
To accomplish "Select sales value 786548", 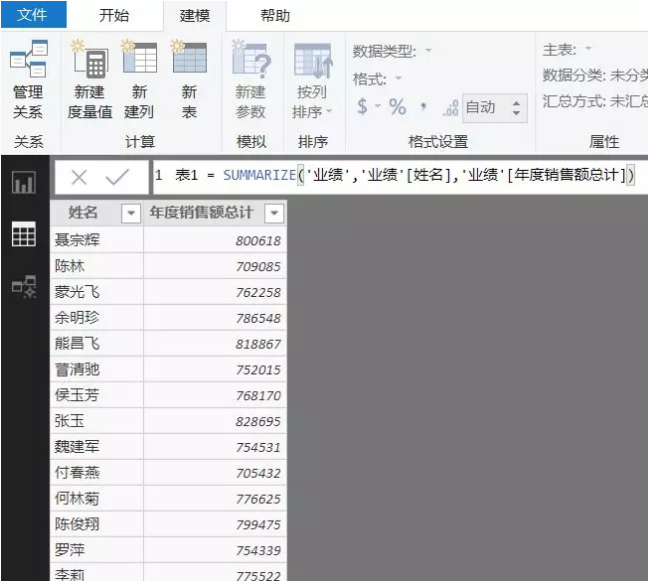I will (215, 318).
